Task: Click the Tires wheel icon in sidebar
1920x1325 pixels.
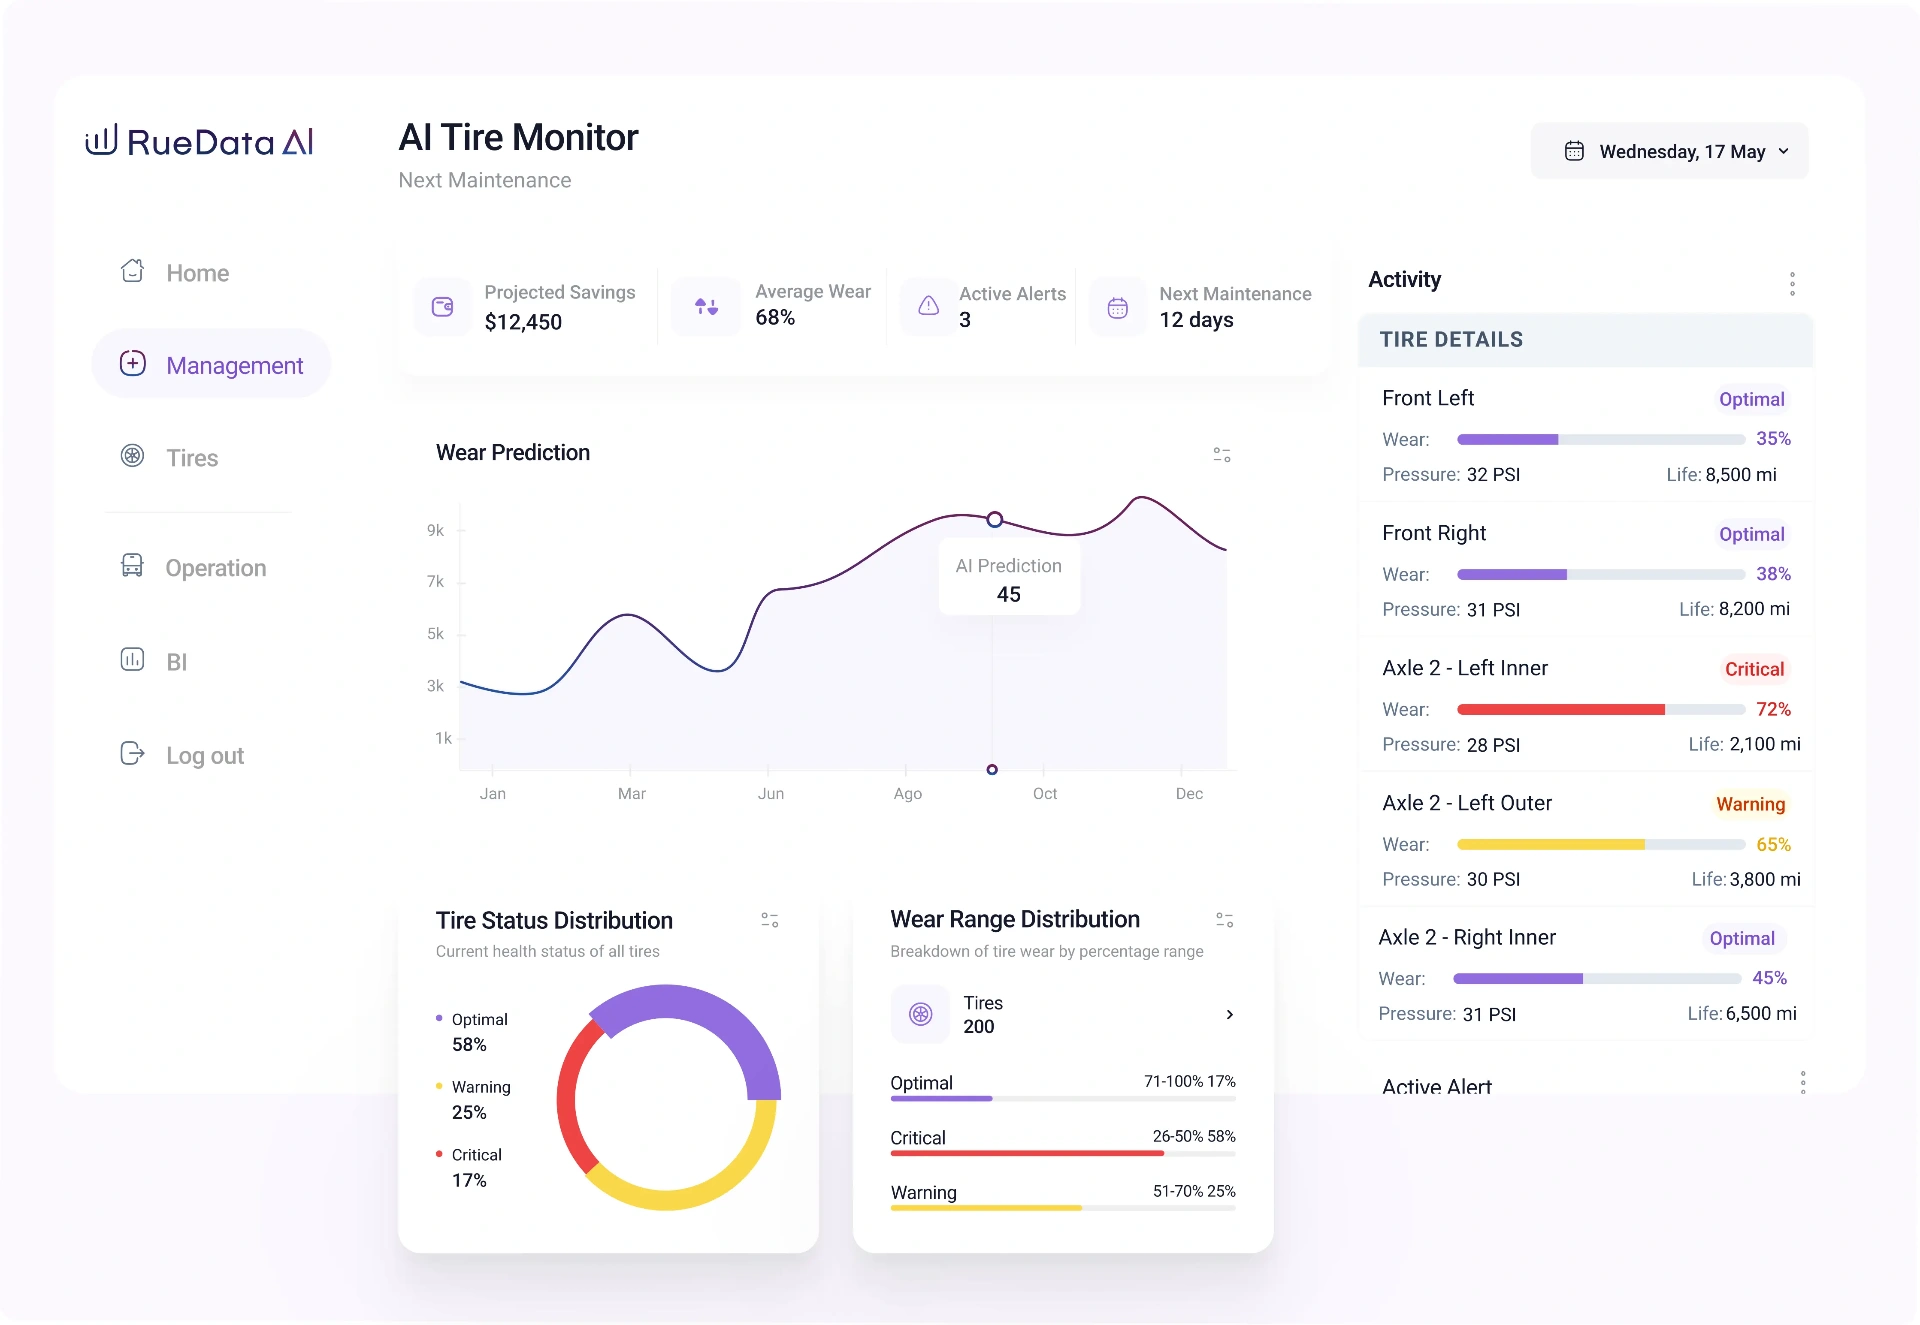Action: [x=132, y=456]
